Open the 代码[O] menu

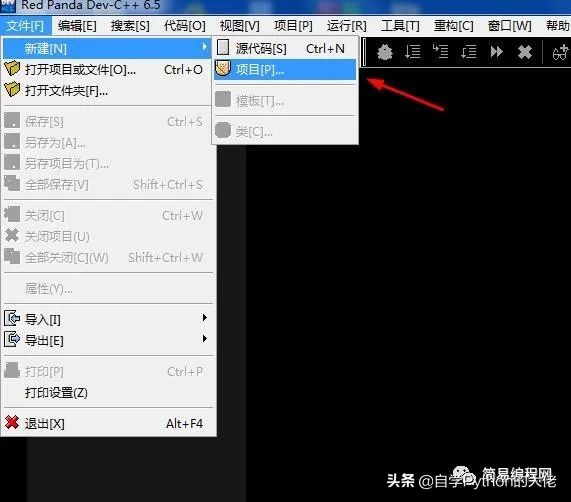pyautogui.click(x=185, y=26)
